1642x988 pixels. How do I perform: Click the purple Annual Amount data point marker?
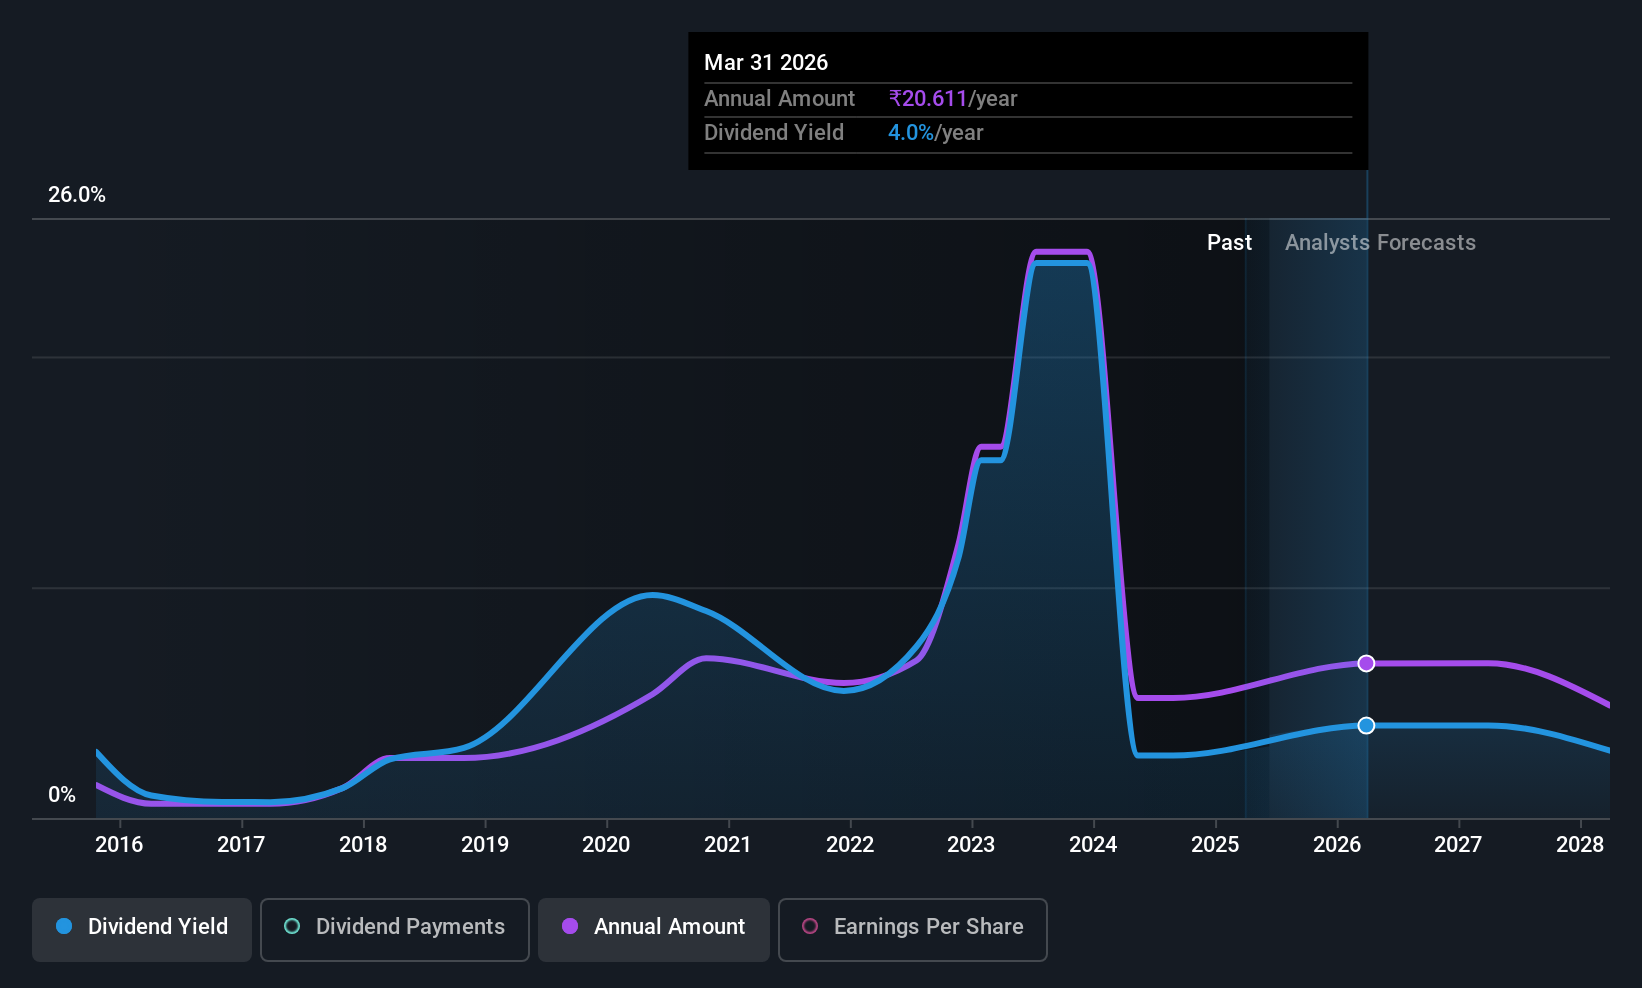(x=1366, y=663)
